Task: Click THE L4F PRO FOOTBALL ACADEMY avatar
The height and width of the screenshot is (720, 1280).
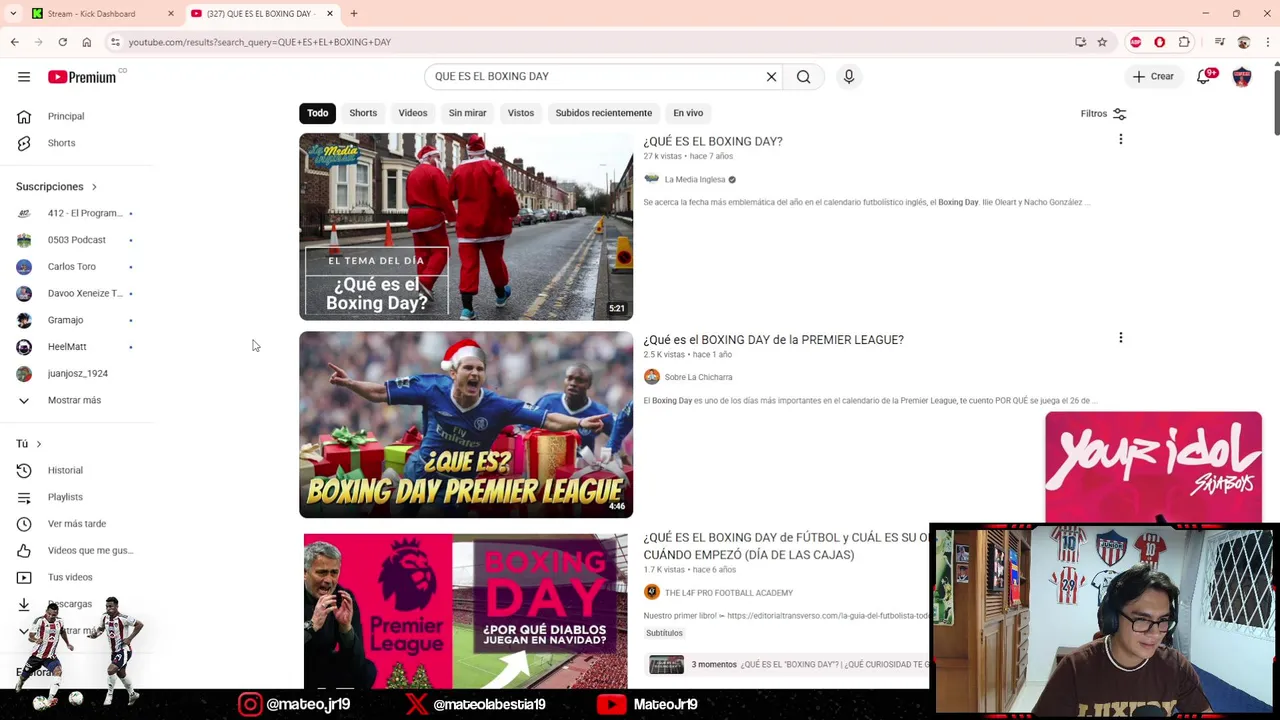Action: (x=652, y=592)
